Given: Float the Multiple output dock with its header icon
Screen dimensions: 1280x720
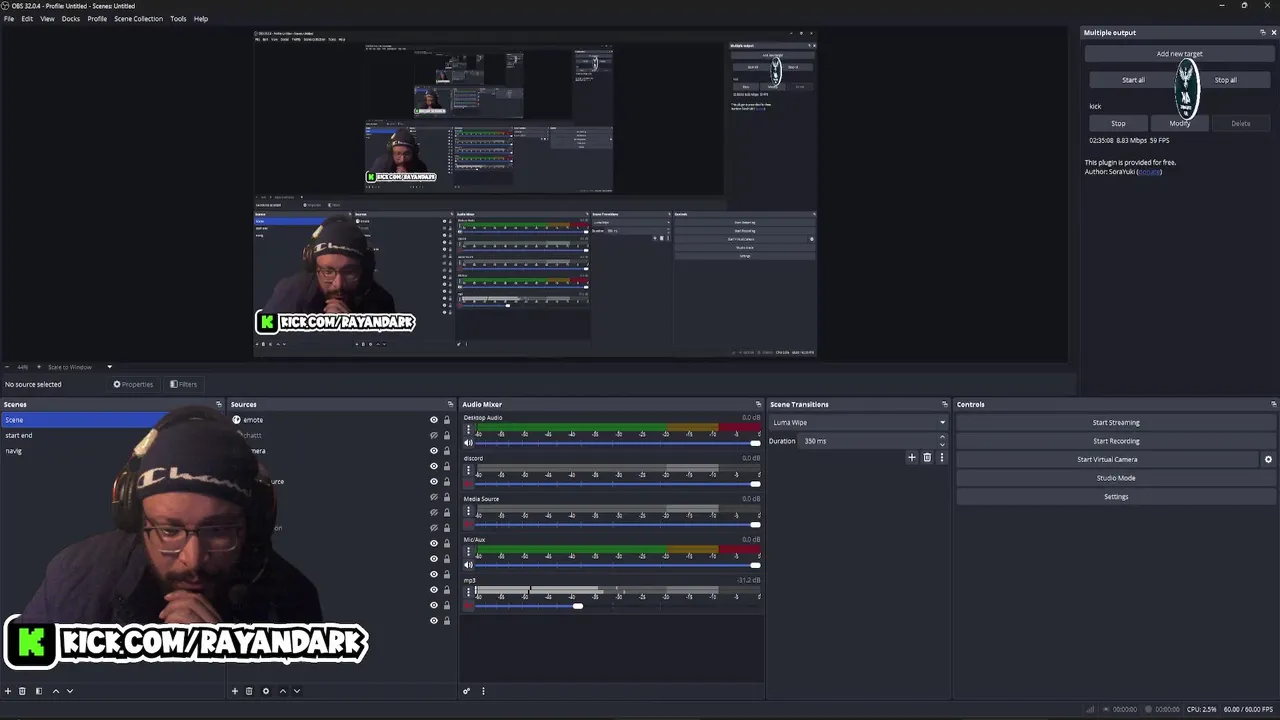Looking at the screenshot, I should 1262,32.
